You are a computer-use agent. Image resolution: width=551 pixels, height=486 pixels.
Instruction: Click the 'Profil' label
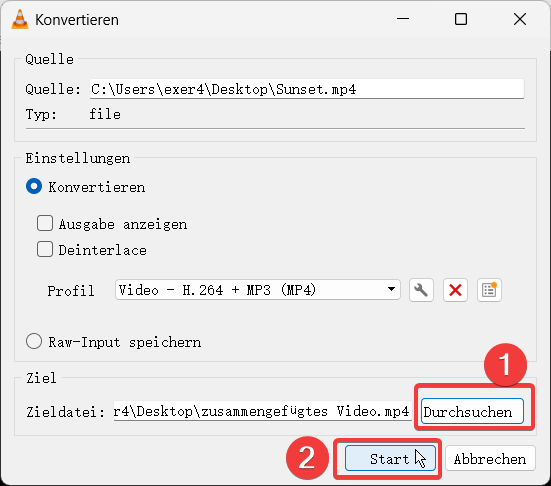pos(71,291)
